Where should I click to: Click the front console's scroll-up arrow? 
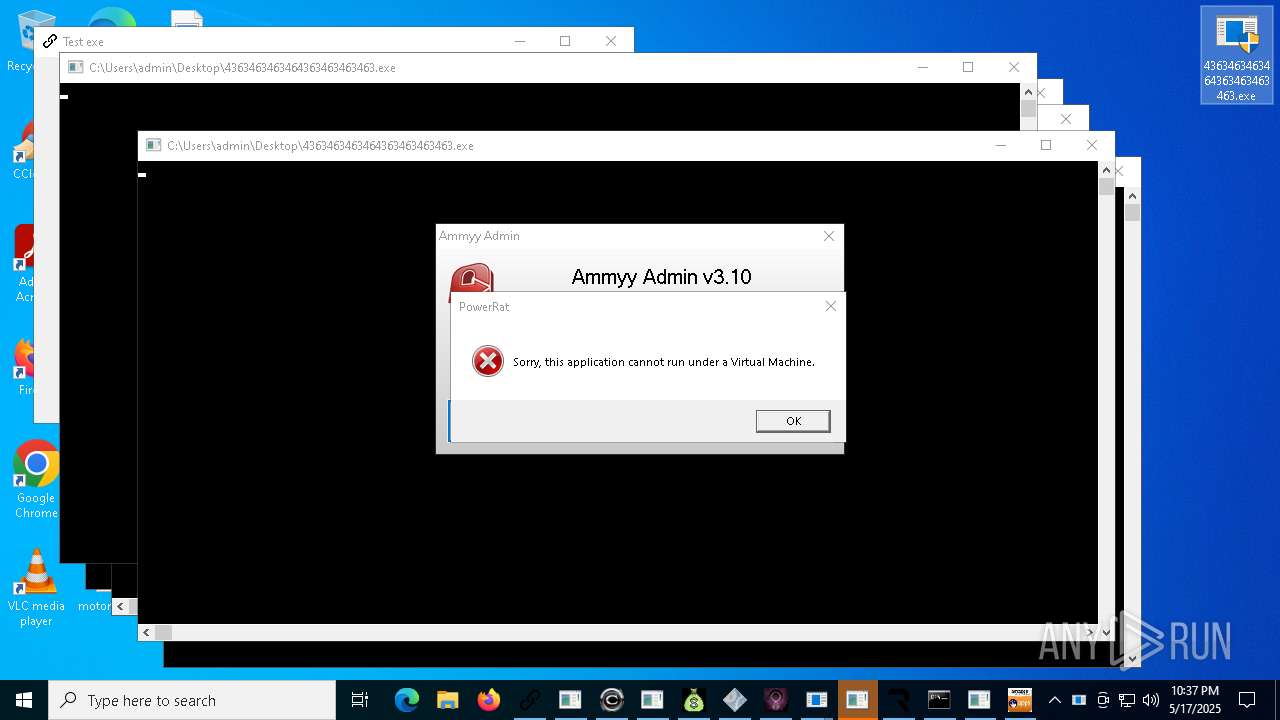pyautogui.click(x=1106, y=170)
